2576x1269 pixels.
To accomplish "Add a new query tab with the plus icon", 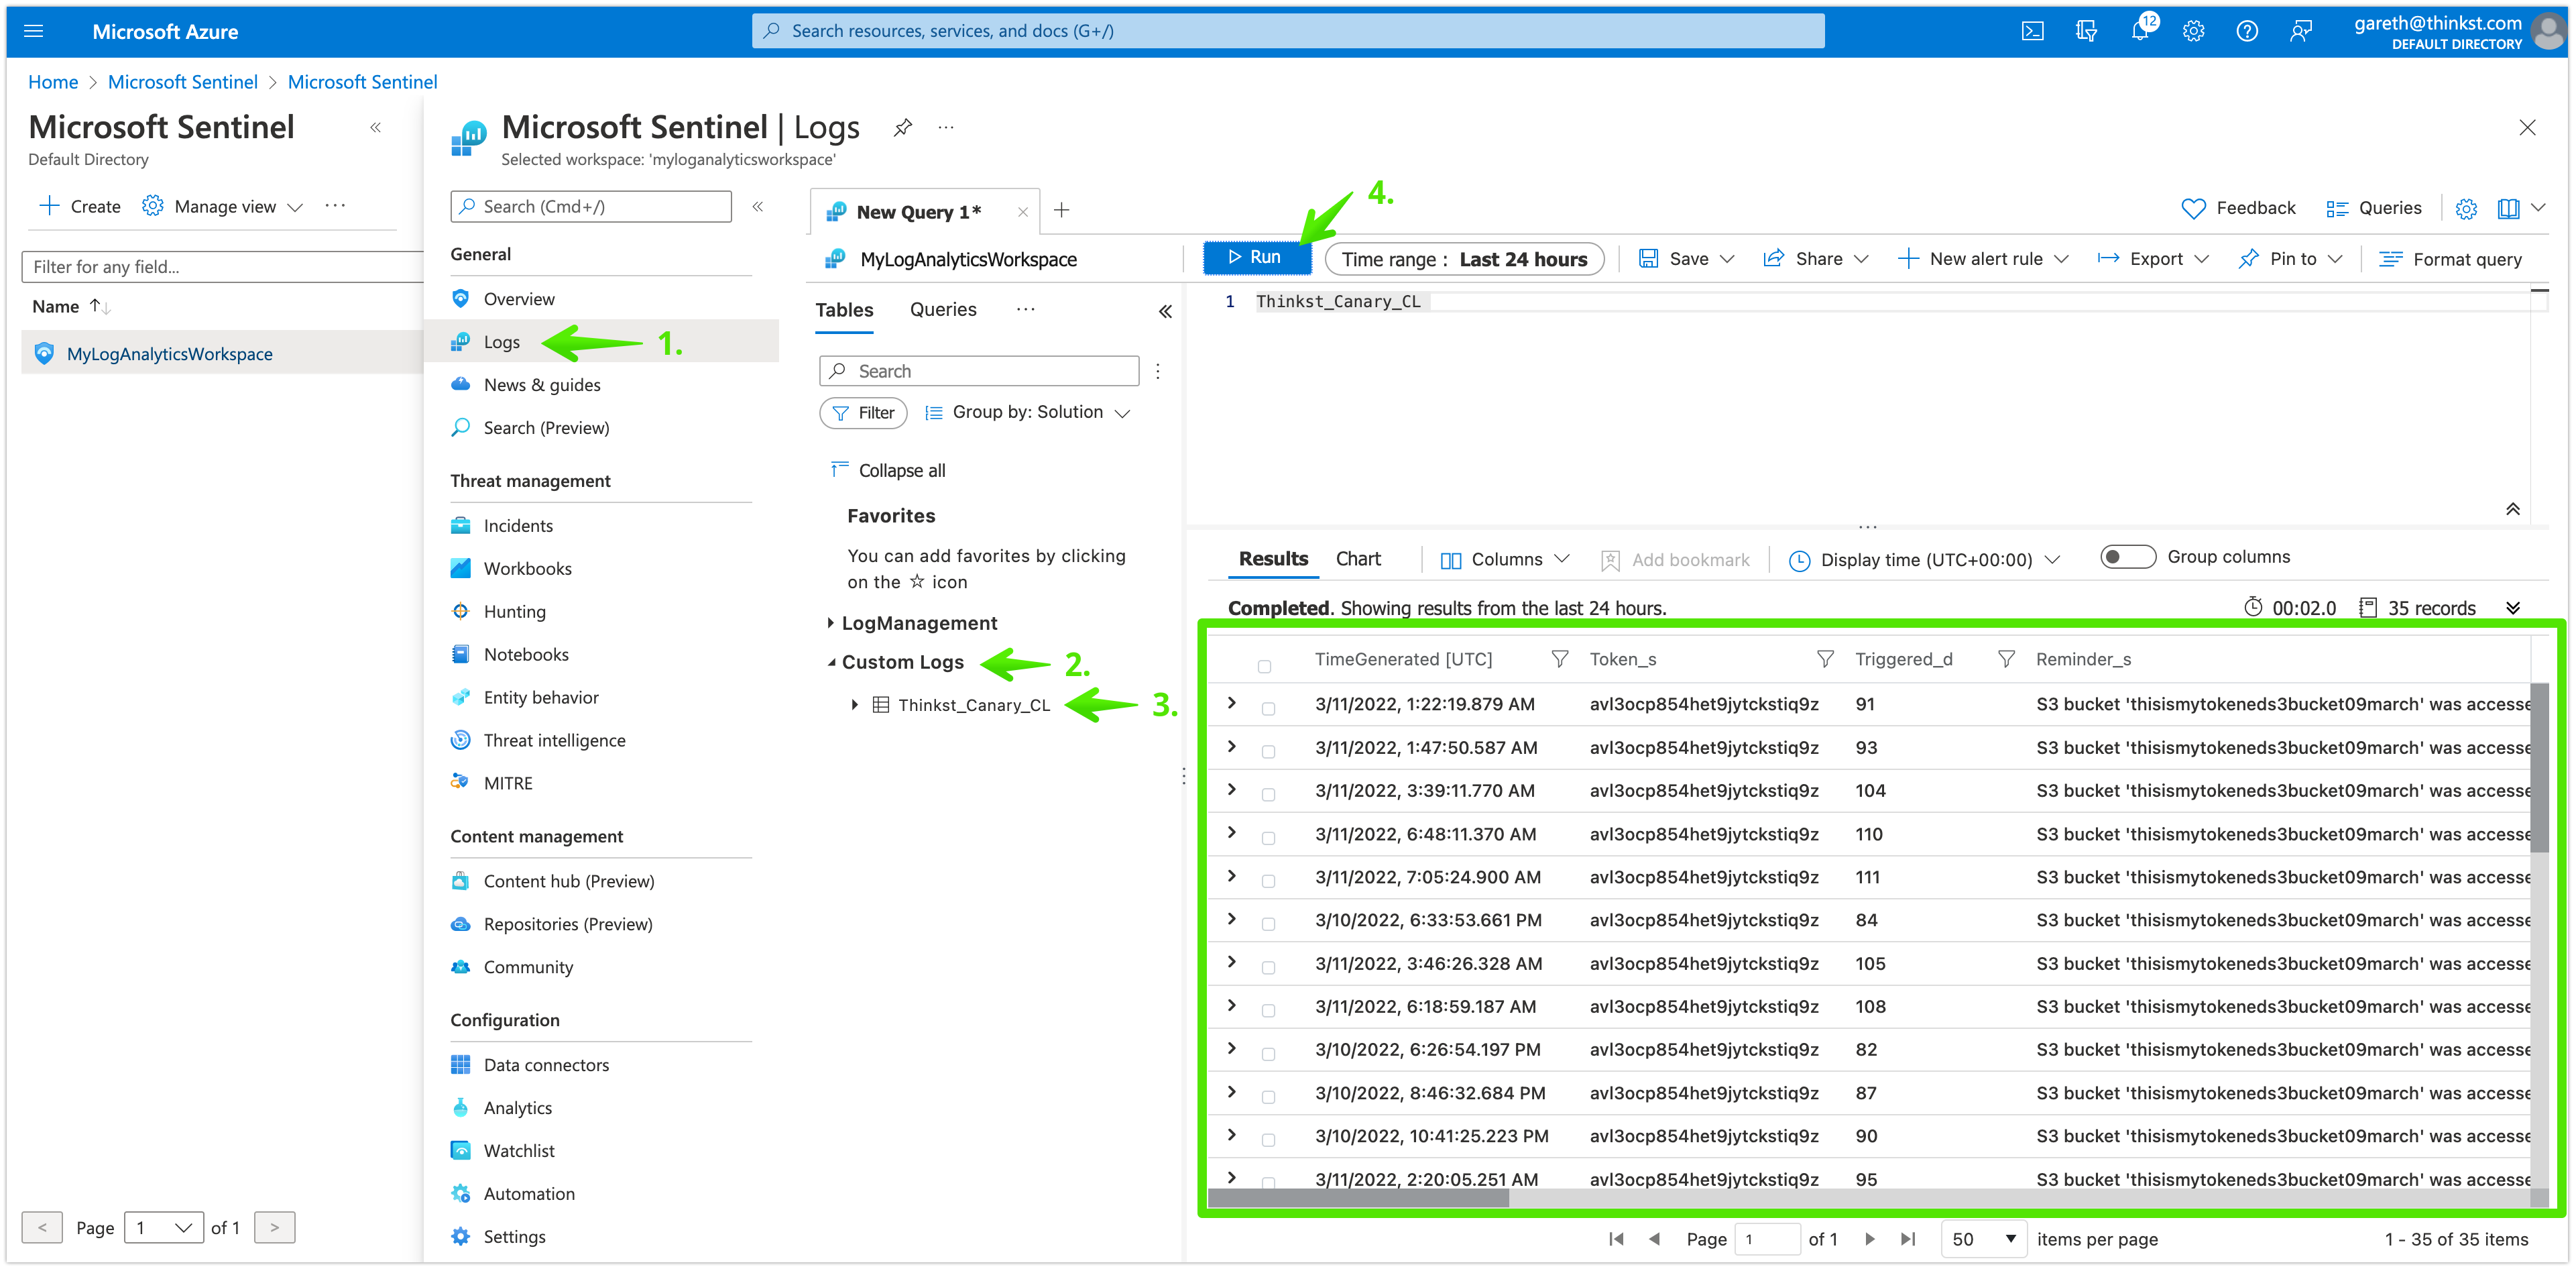I will click(x=1062, y=210).
